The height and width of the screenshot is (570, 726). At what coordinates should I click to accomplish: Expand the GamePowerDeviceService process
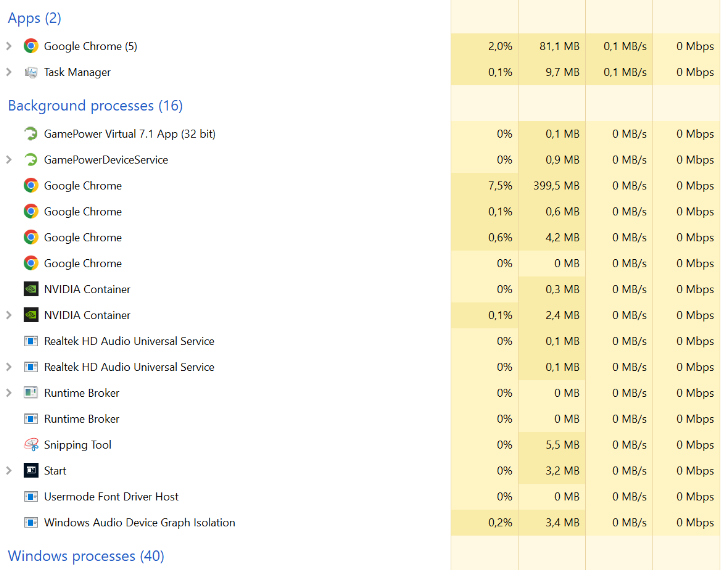pos(9,160)
